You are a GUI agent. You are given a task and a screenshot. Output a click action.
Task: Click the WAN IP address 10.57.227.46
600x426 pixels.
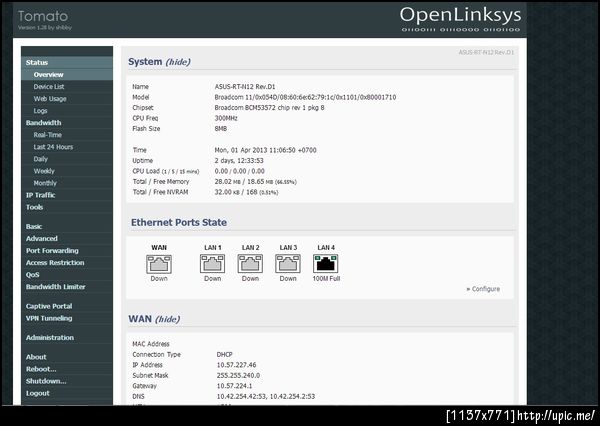click(x=236, y=365)
